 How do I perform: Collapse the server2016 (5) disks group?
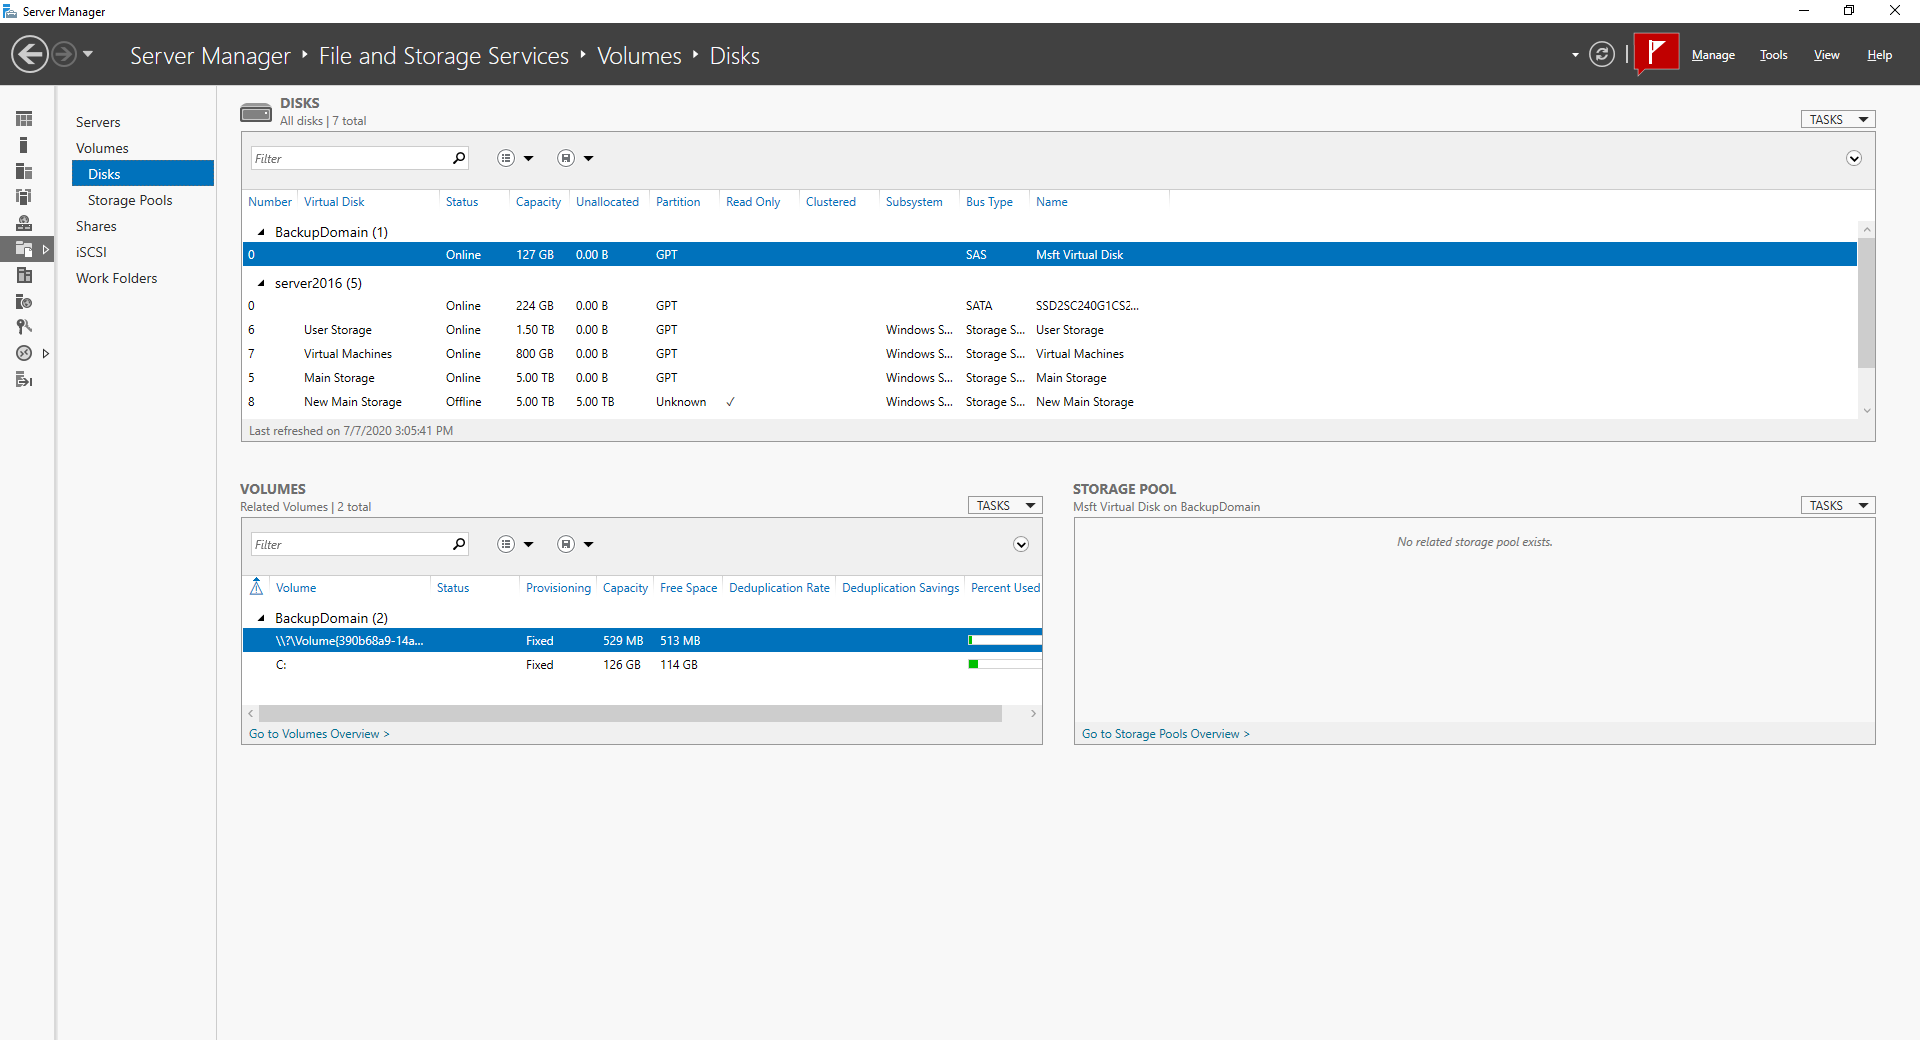[261, 283]
